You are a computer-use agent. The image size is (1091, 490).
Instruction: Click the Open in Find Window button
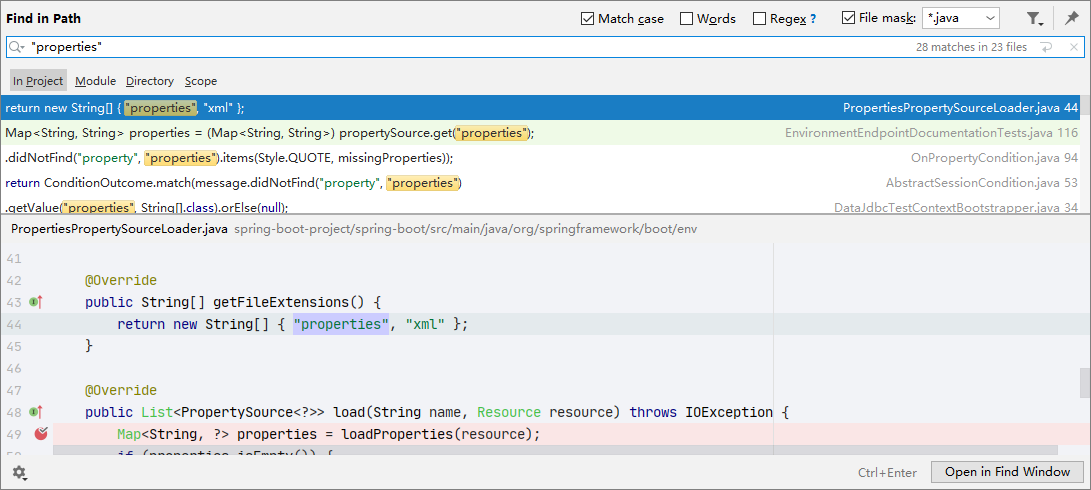tap(1007, 472)
